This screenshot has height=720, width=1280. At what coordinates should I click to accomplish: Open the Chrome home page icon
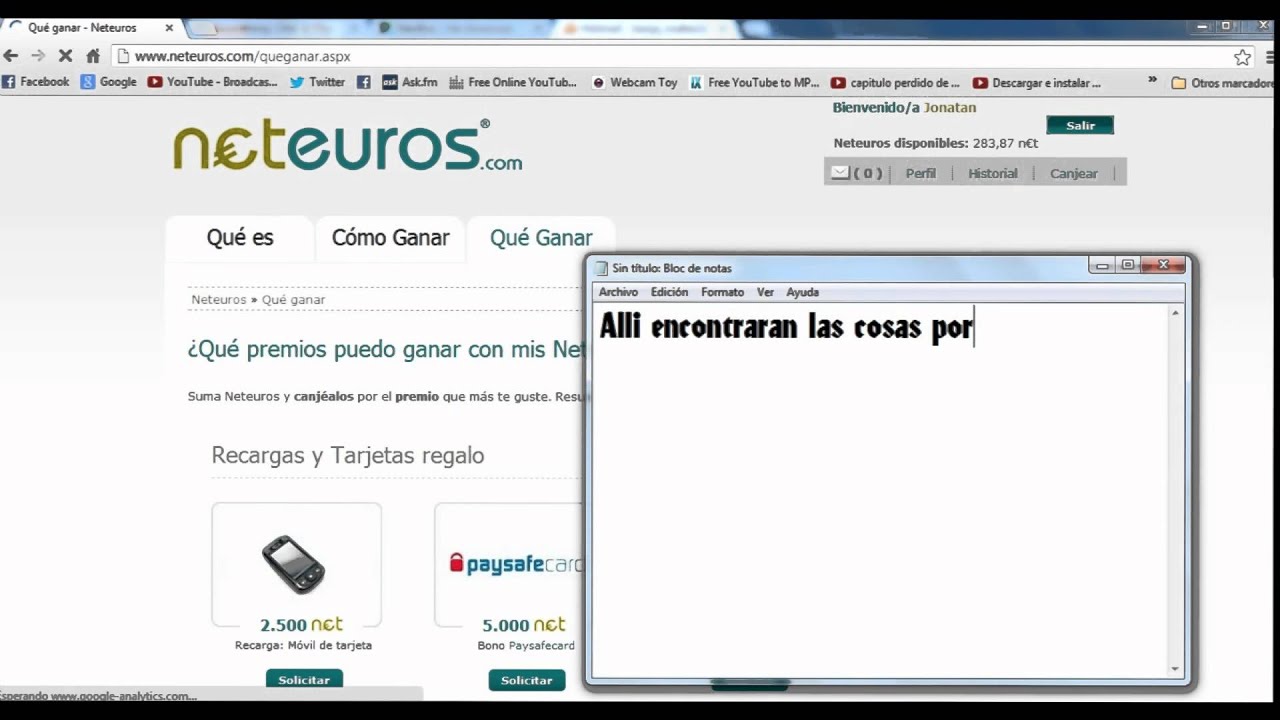[93, 56]
